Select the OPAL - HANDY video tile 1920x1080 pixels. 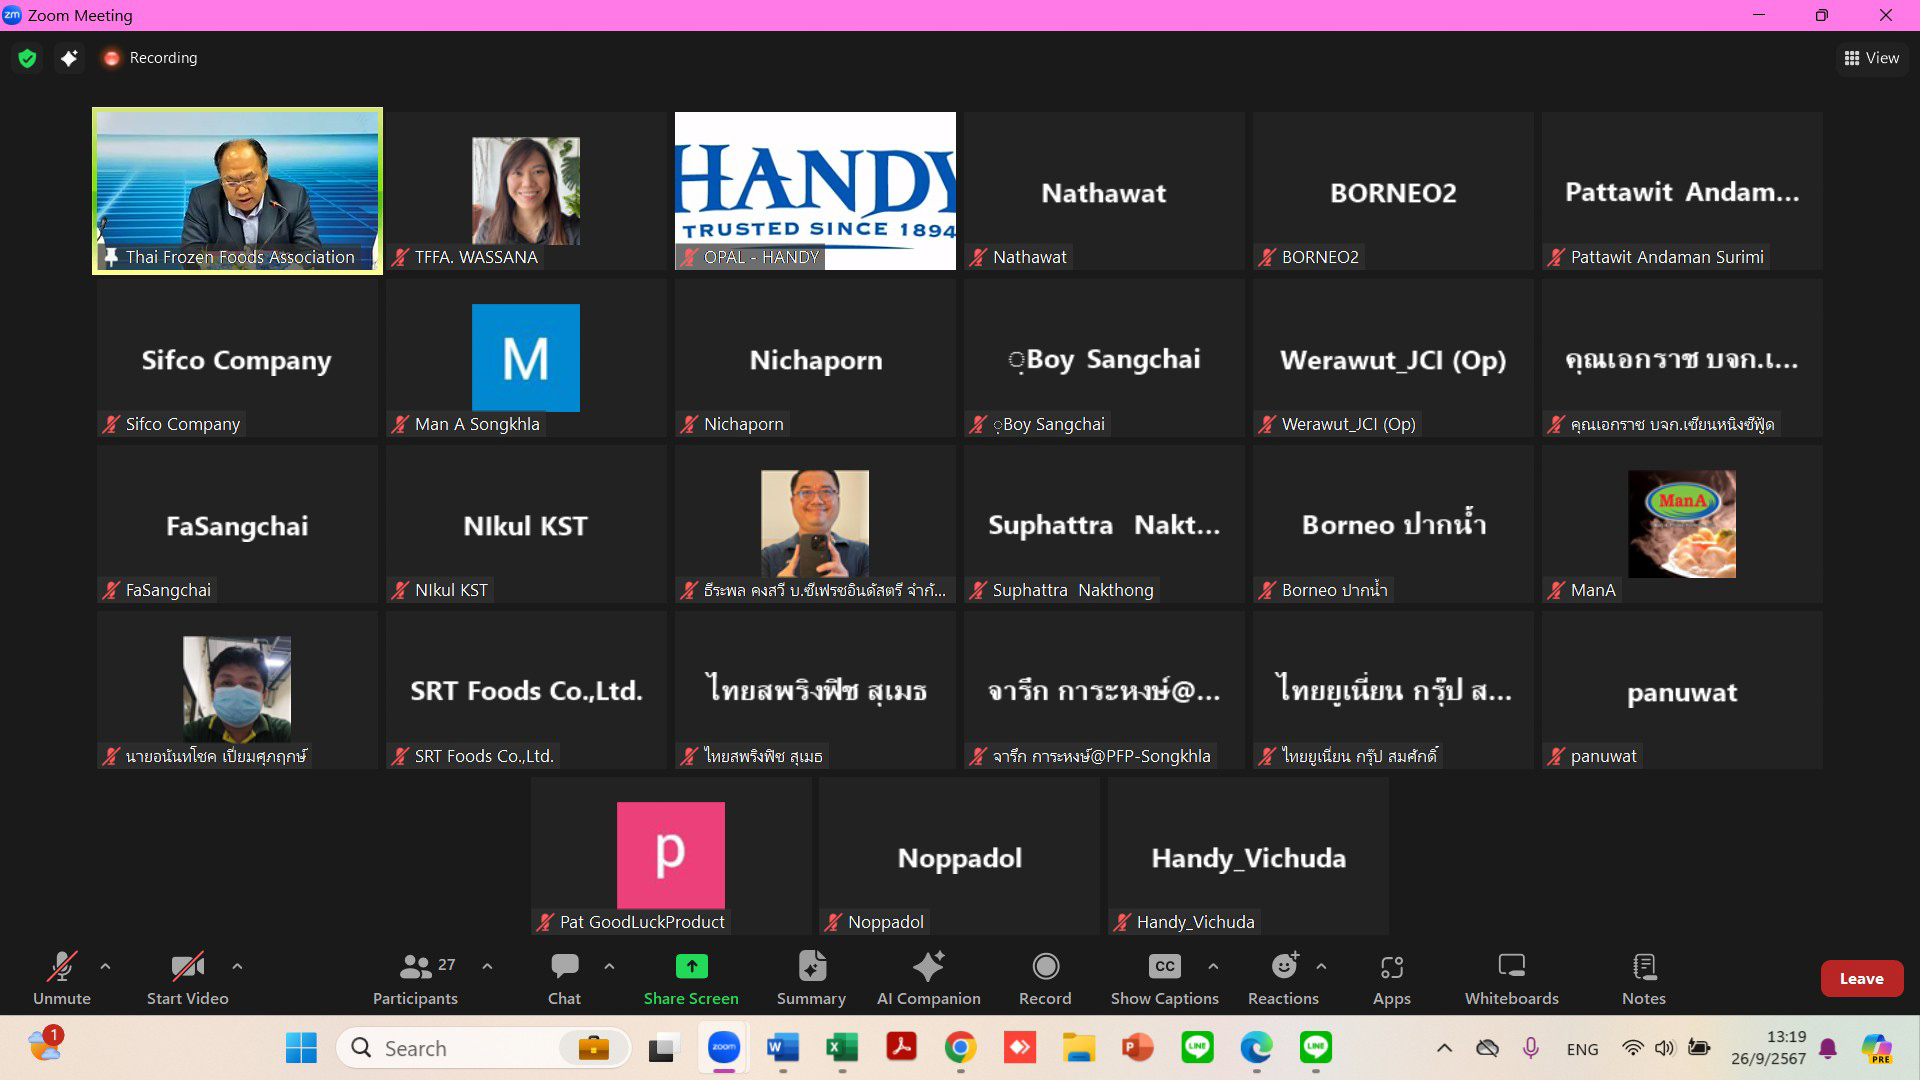click(x=815, y=190)
